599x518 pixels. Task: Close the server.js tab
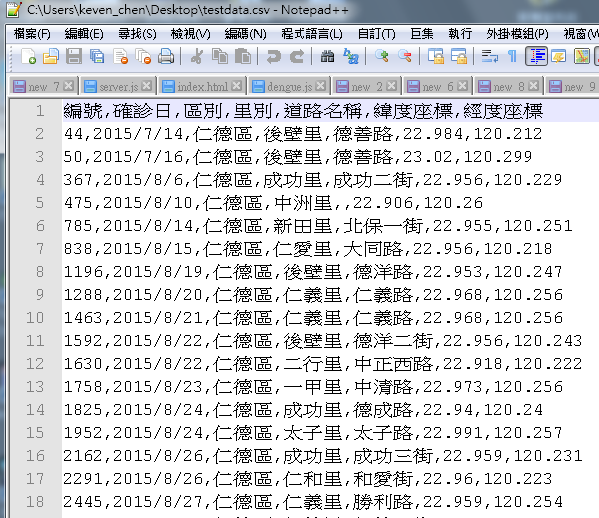tap(146, 86)
